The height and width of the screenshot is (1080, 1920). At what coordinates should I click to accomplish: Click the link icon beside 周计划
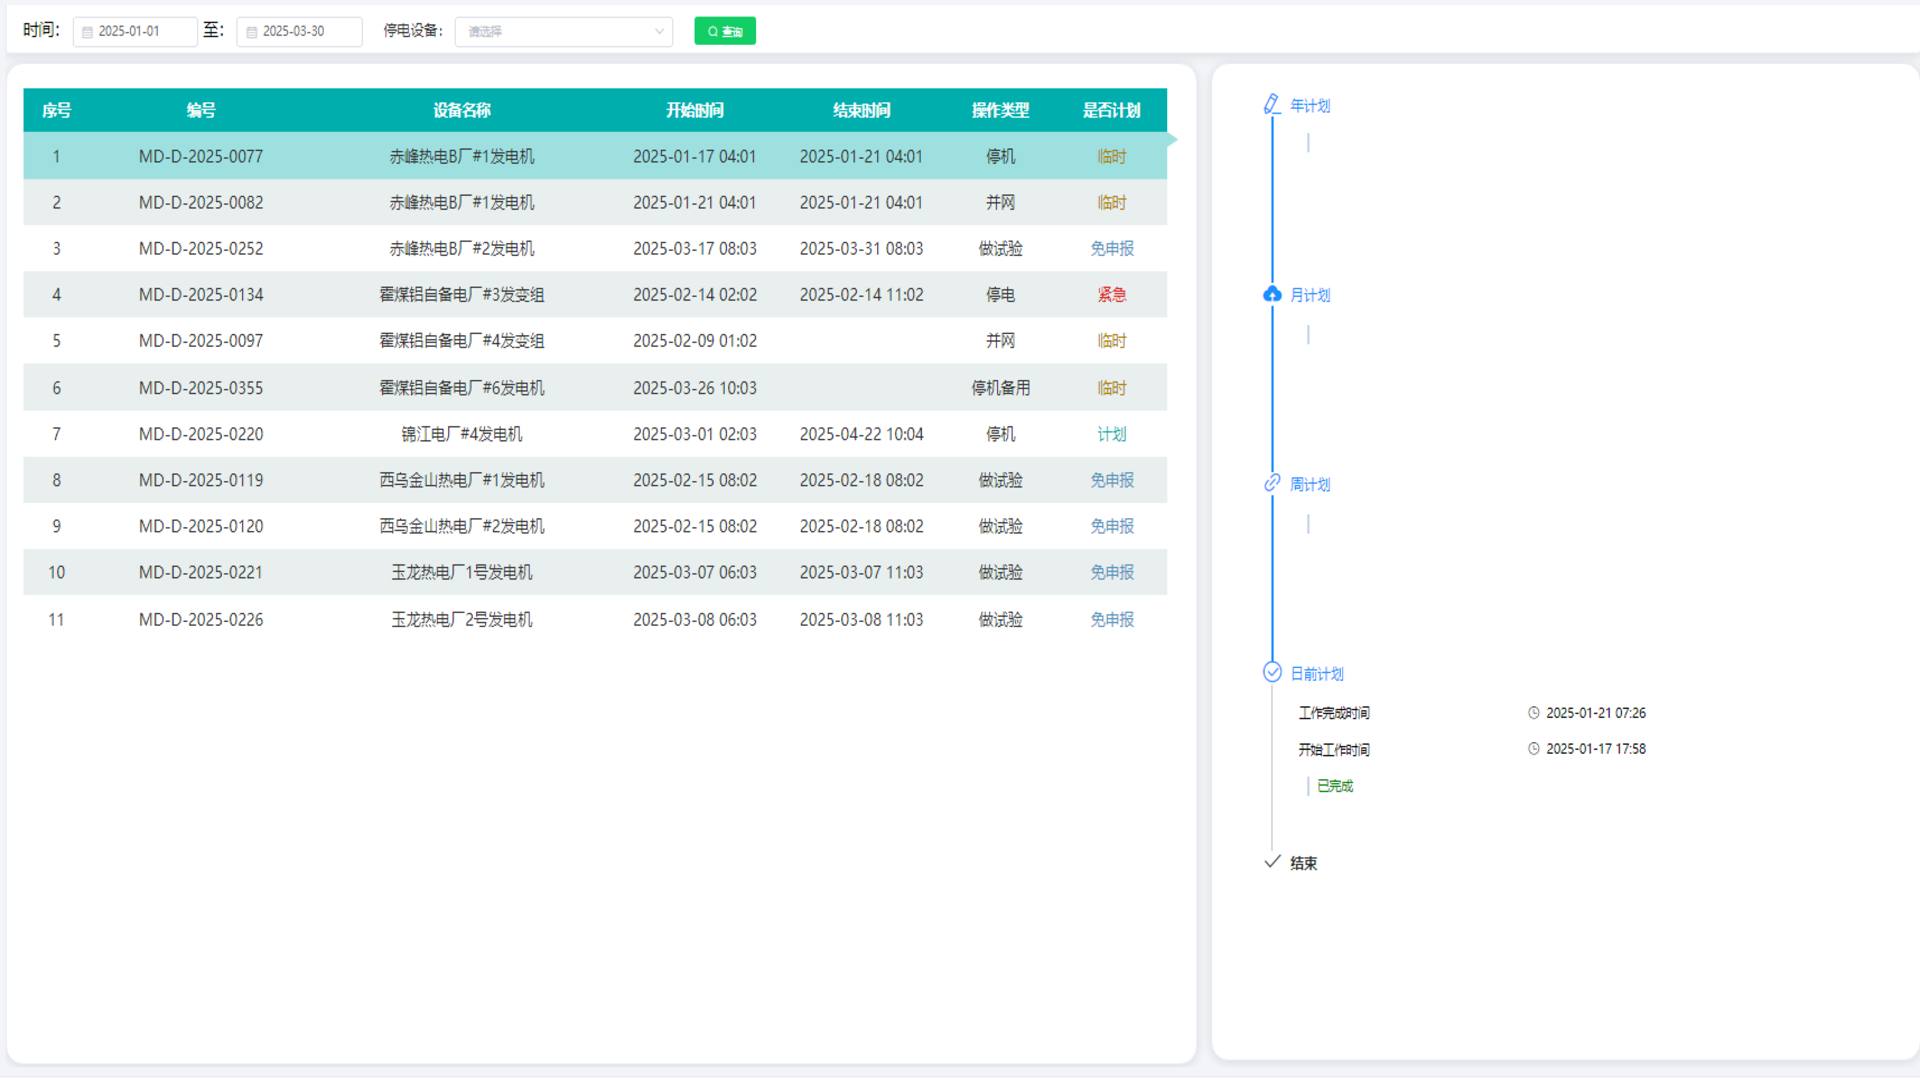[x=1272, y=483]
